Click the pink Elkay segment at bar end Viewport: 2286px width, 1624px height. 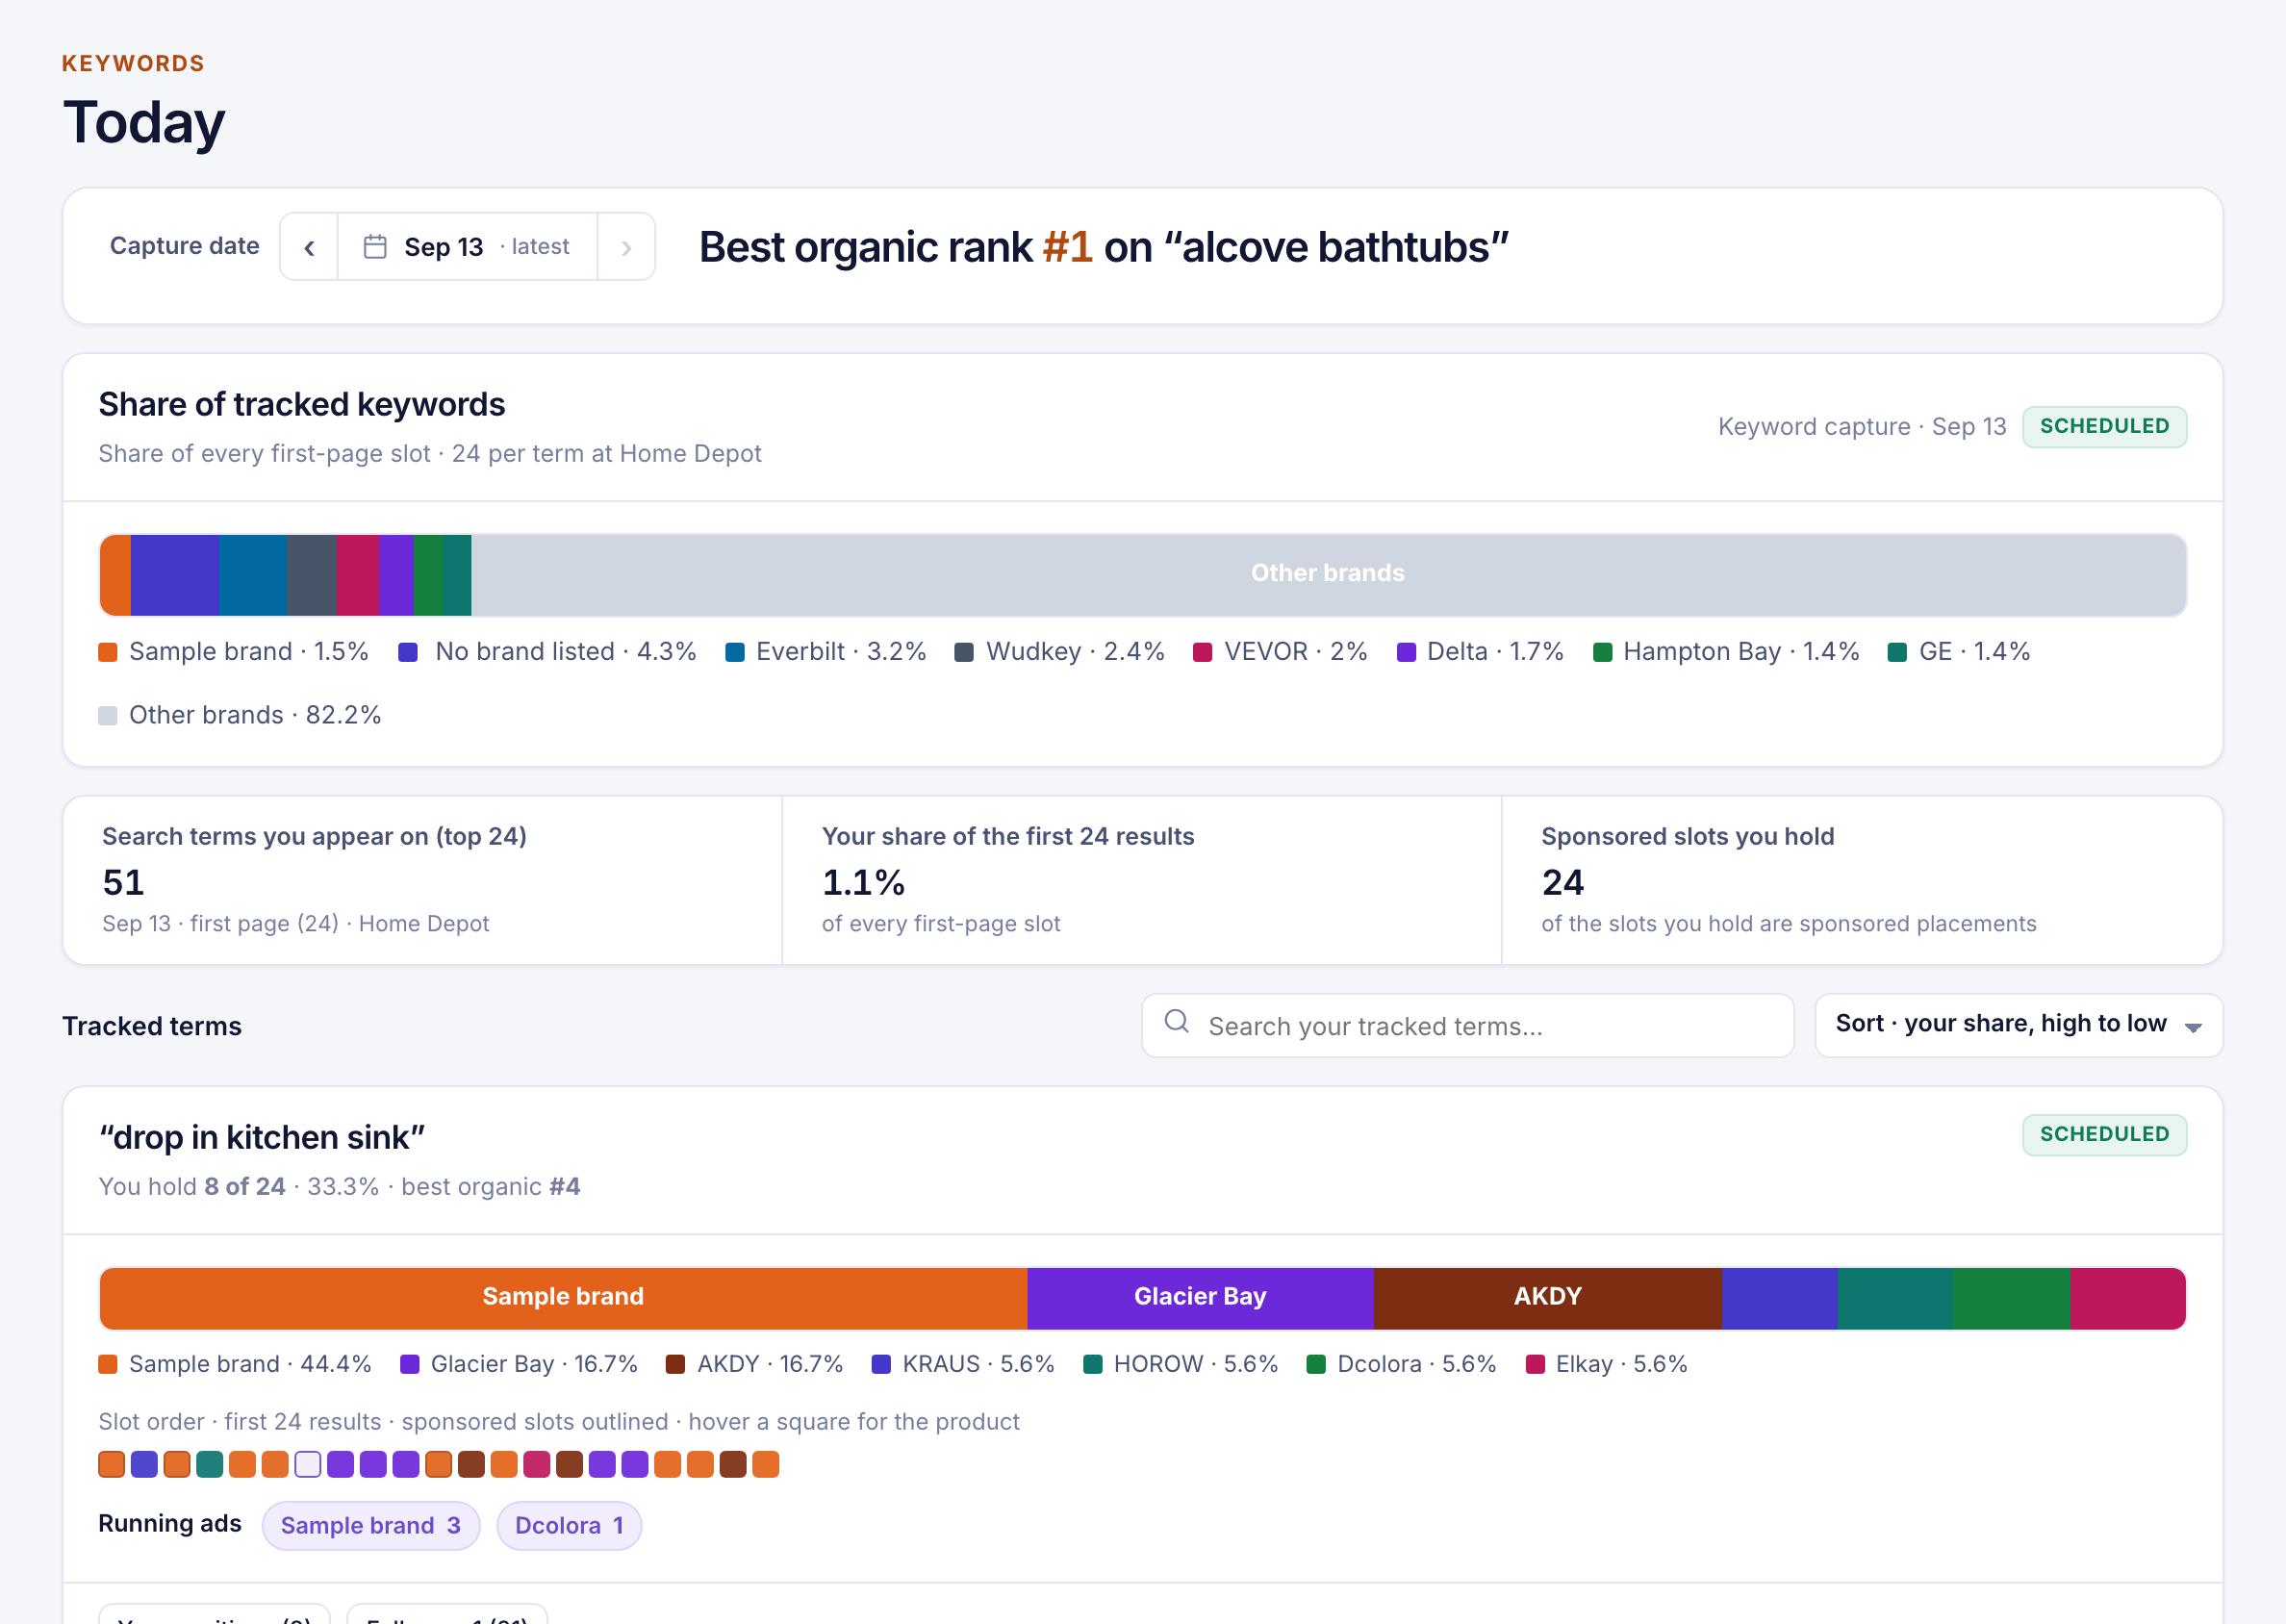click(x=2128, y=1297)
